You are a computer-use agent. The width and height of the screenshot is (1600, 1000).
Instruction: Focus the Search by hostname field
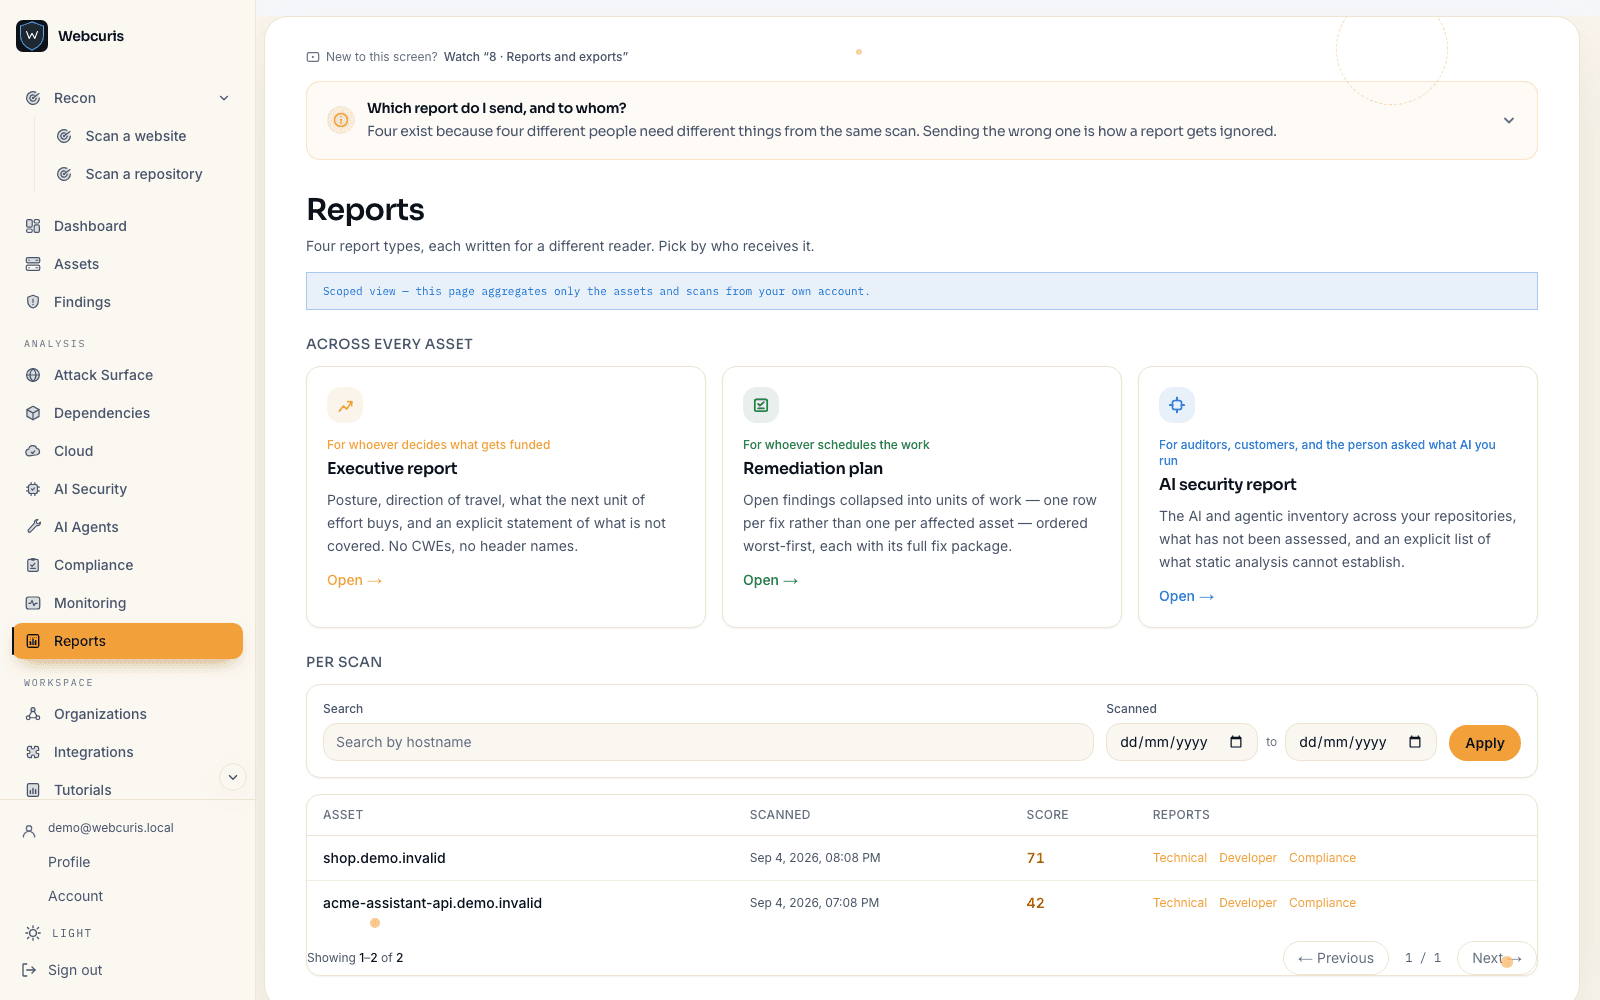point(708,742)
